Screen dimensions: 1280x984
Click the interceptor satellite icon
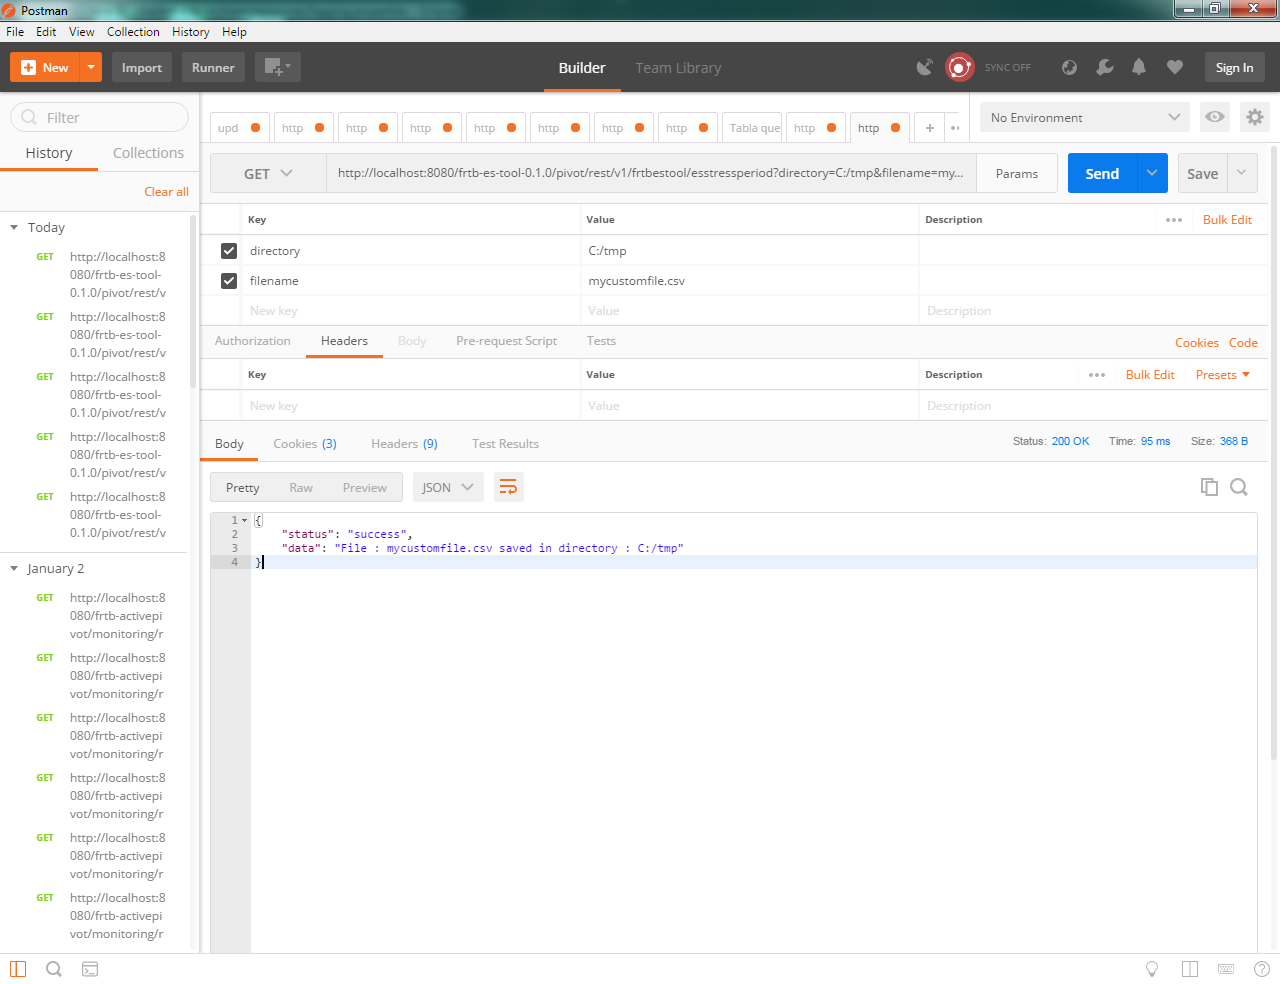[x=925, y=67]
